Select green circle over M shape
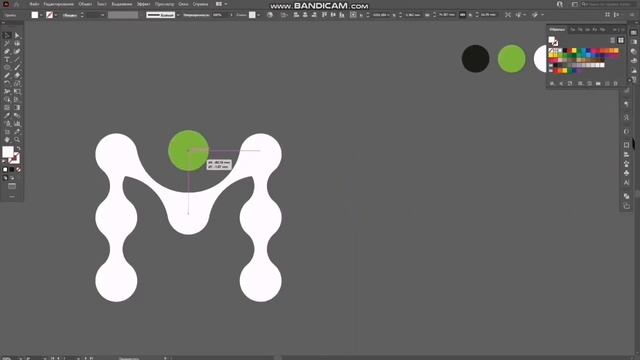The image size is (640, 360). click(189, 151)
